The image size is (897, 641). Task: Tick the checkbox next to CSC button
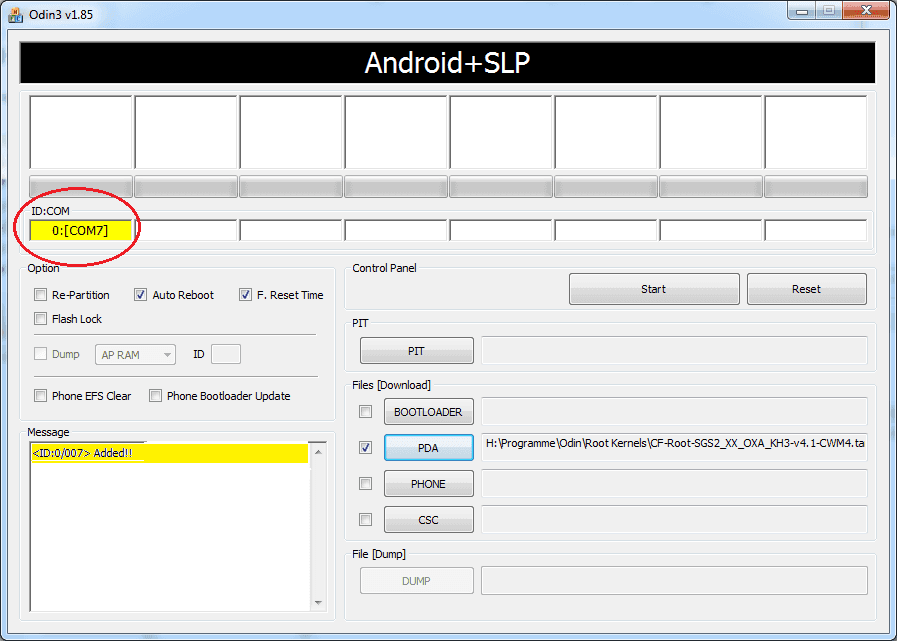[x=365, y=520]
